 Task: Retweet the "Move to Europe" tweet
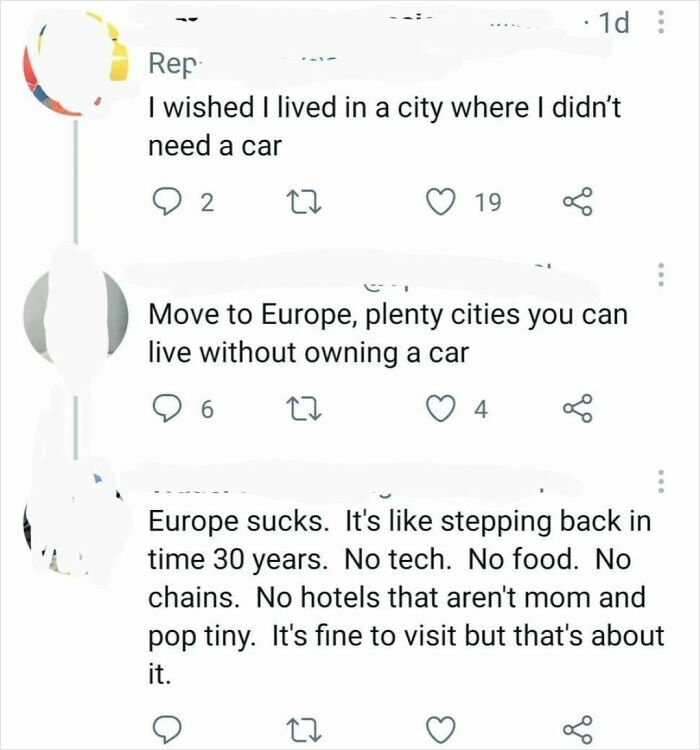coord(303,410)
